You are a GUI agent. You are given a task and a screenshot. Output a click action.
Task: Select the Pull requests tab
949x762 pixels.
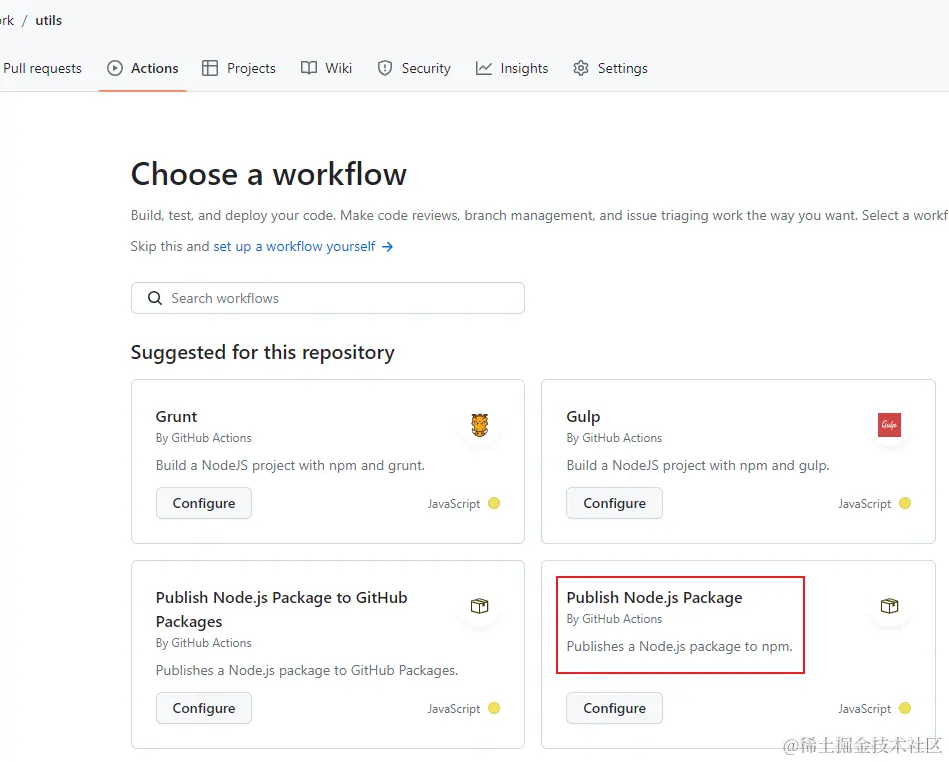[41, 68]
